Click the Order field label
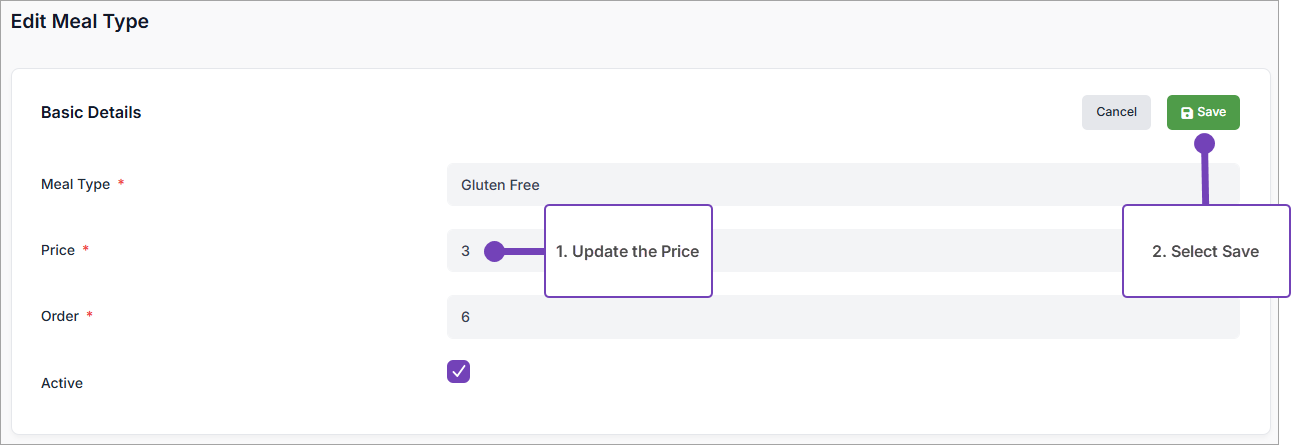1293x445 pixels. (x=59, y=316)
